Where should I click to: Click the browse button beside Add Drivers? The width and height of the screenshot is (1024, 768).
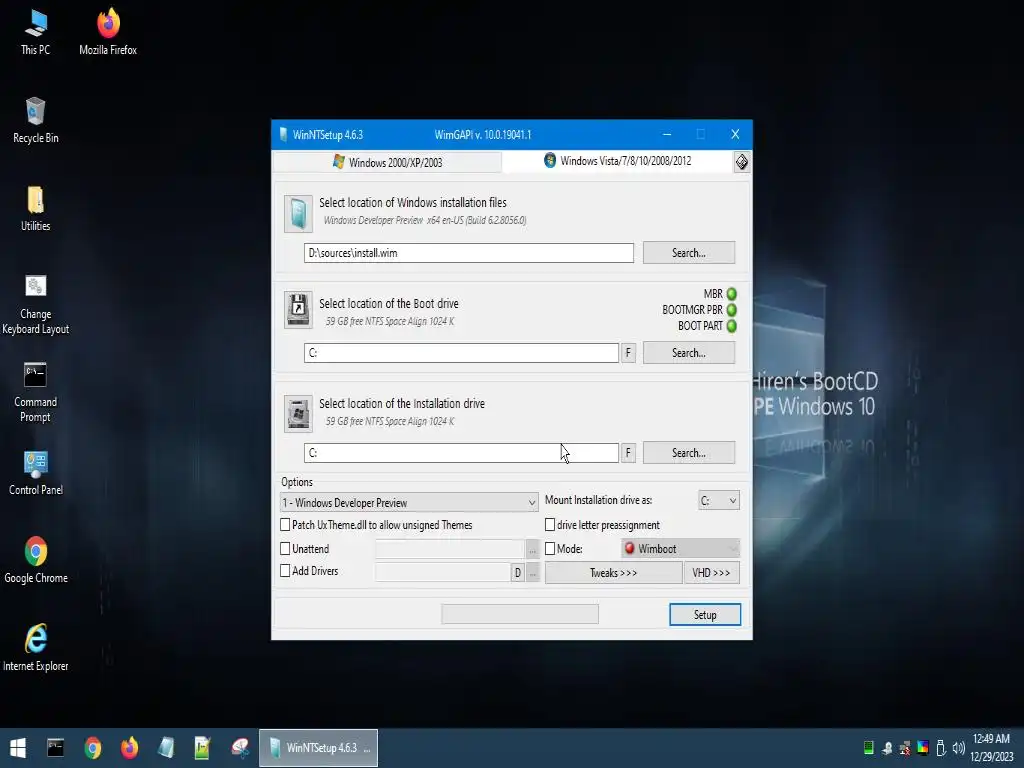coord(533,573)
